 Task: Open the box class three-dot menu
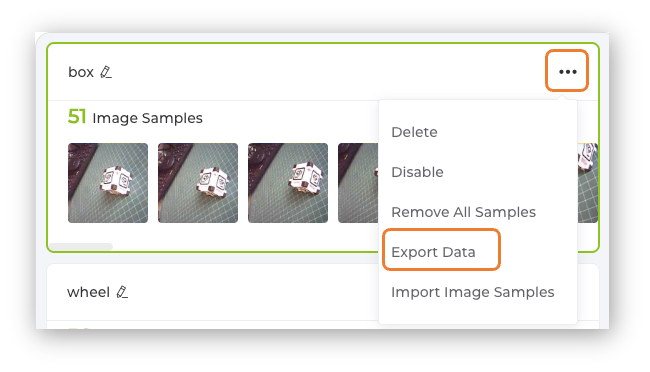[x=567, y=72]
